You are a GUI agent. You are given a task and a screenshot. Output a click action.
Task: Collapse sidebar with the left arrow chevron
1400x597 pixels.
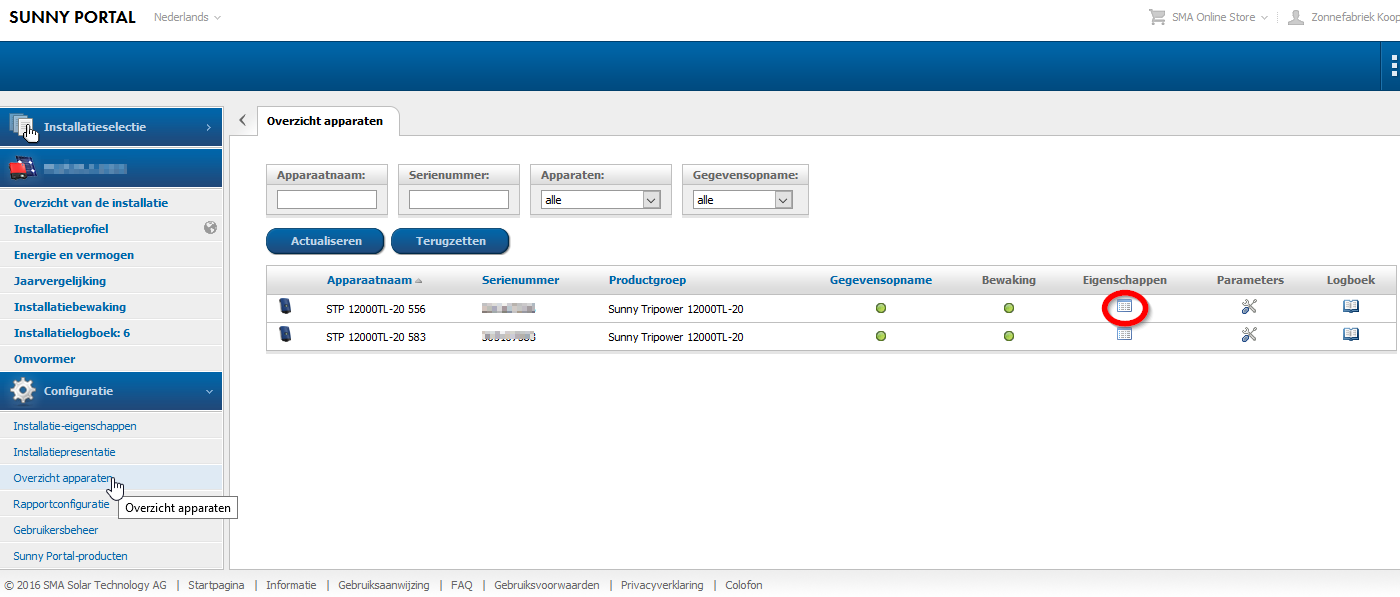(242, 120)
